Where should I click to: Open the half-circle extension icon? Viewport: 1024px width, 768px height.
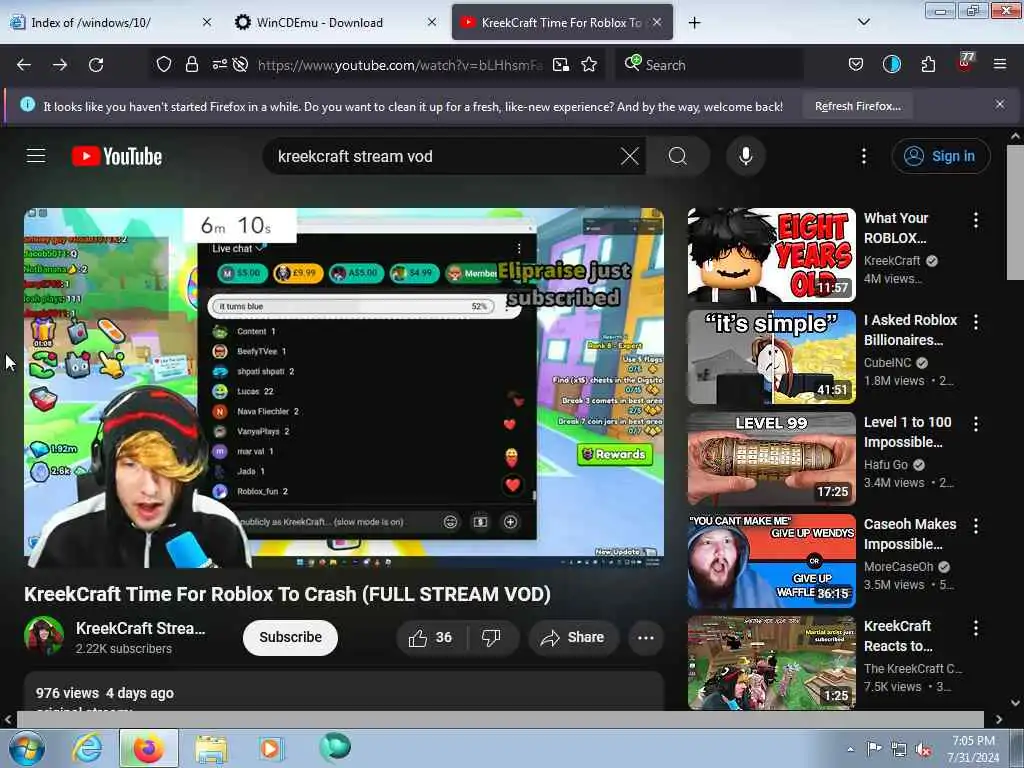(x=891, y=64)
